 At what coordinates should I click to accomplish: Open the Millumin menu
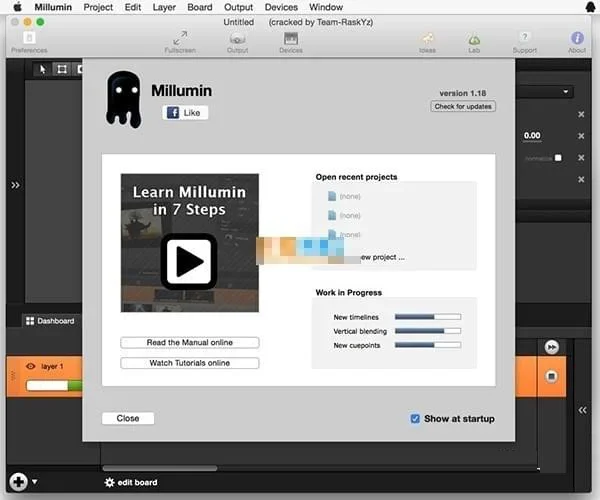pos(53,7)
